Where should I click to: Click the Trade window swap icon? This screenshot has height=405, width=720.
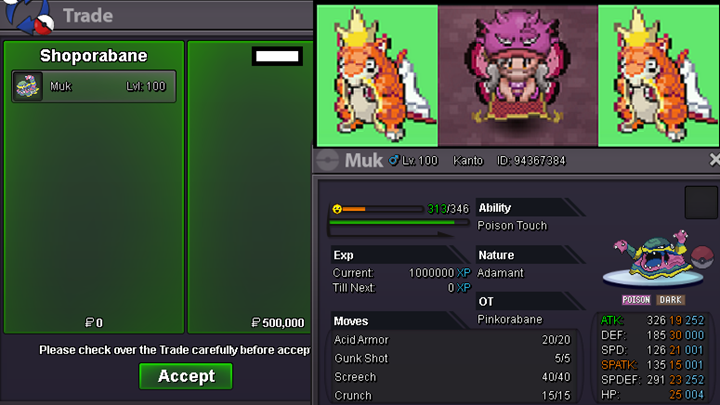tap(28, 17)
